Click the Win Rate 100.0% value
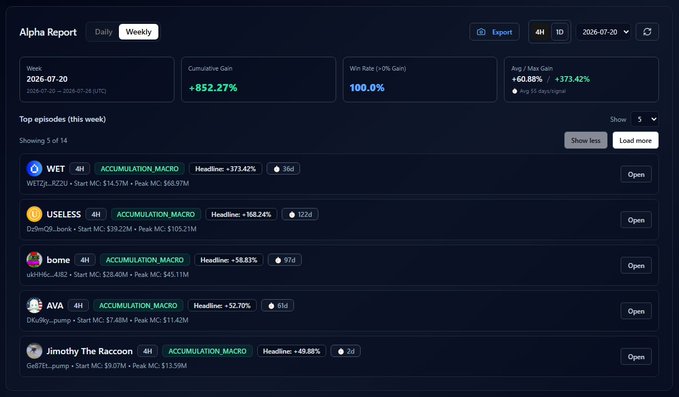 pos(367,88)
